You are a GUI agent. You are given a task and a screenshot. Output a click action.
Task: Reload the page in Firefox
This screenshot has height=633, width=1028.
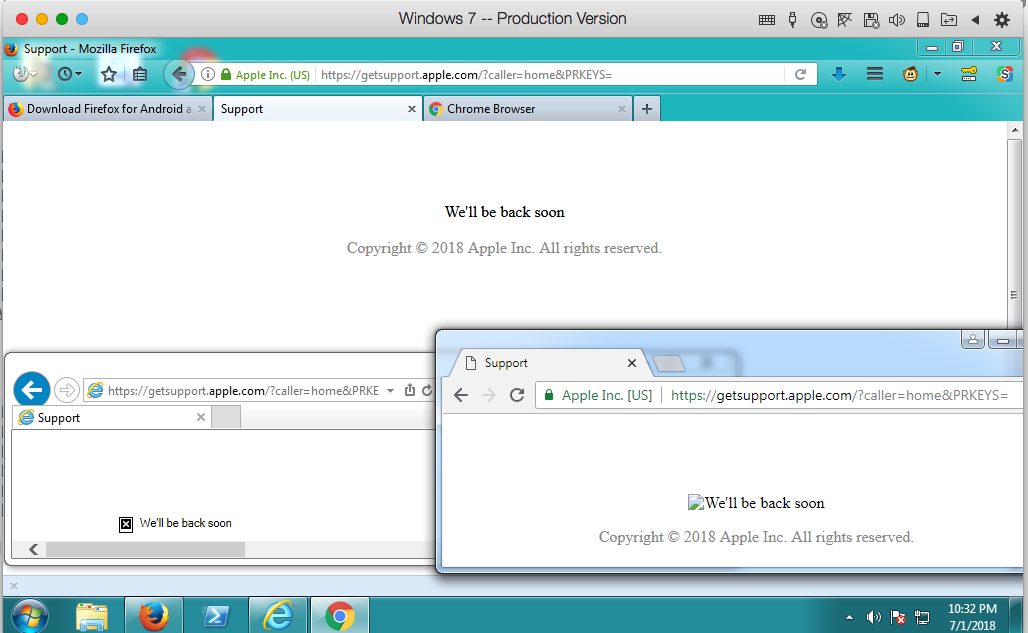pos(801,74)
